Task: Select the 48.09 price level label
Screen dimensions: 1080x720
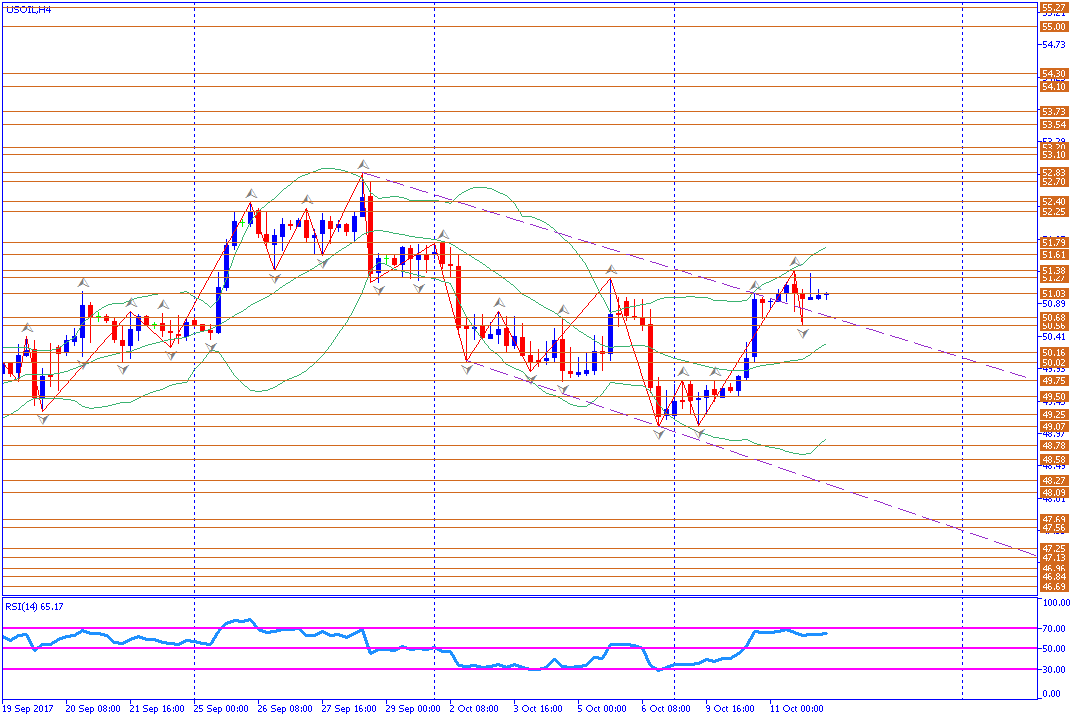Action: click(x=1054, y=493)
